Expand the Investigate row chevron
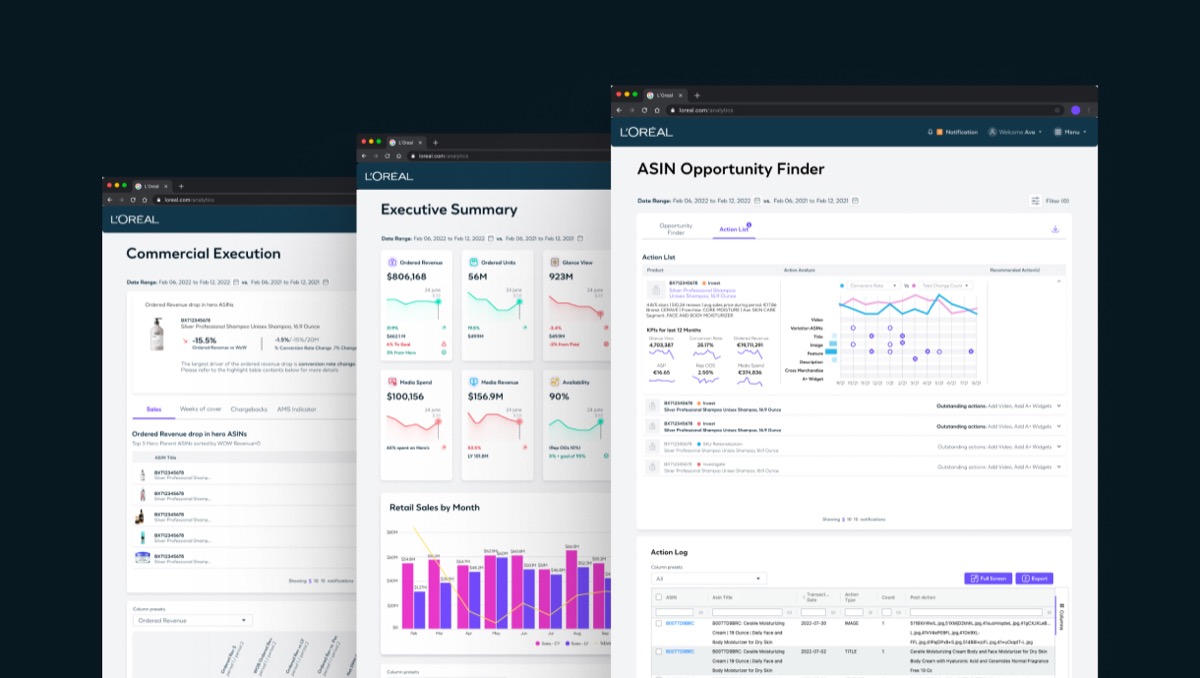The height and width of the screenshot is (678, 1200). click(1058, 466)
